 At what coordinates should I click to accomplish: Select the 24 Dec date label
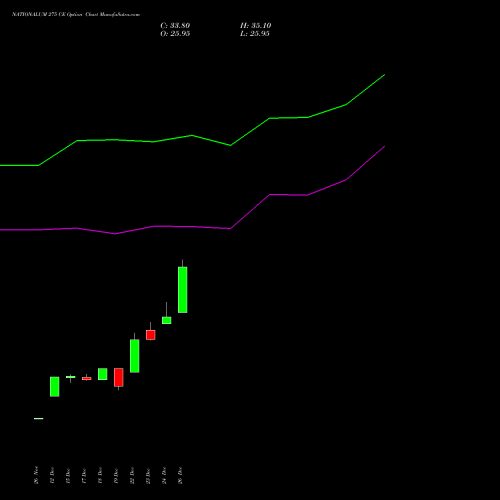coord(164,475)
